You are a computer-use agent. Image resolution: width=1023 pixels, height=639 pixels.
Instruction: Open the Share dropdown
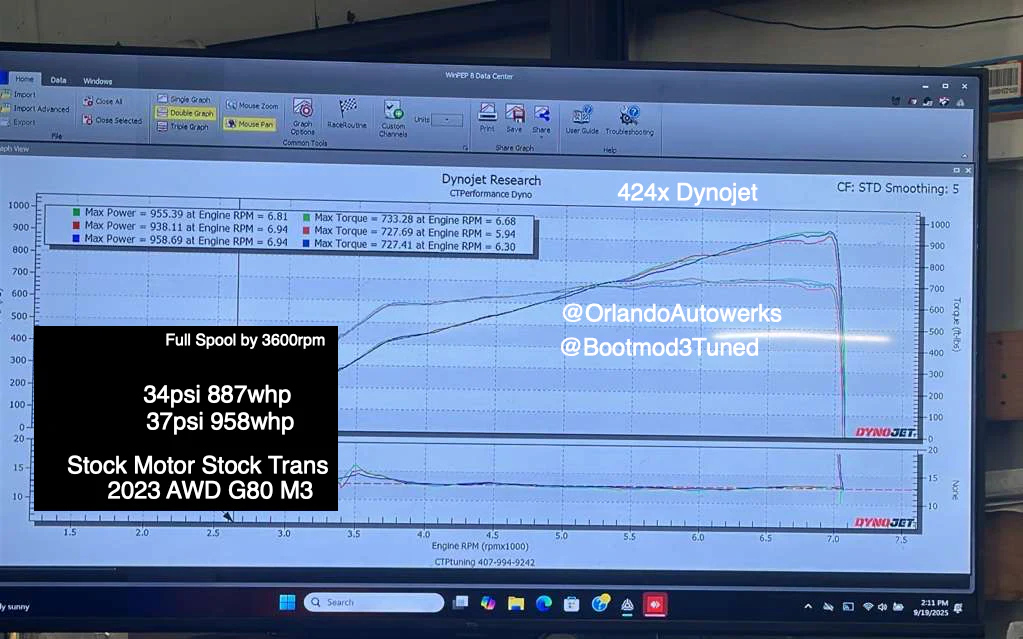542,121
